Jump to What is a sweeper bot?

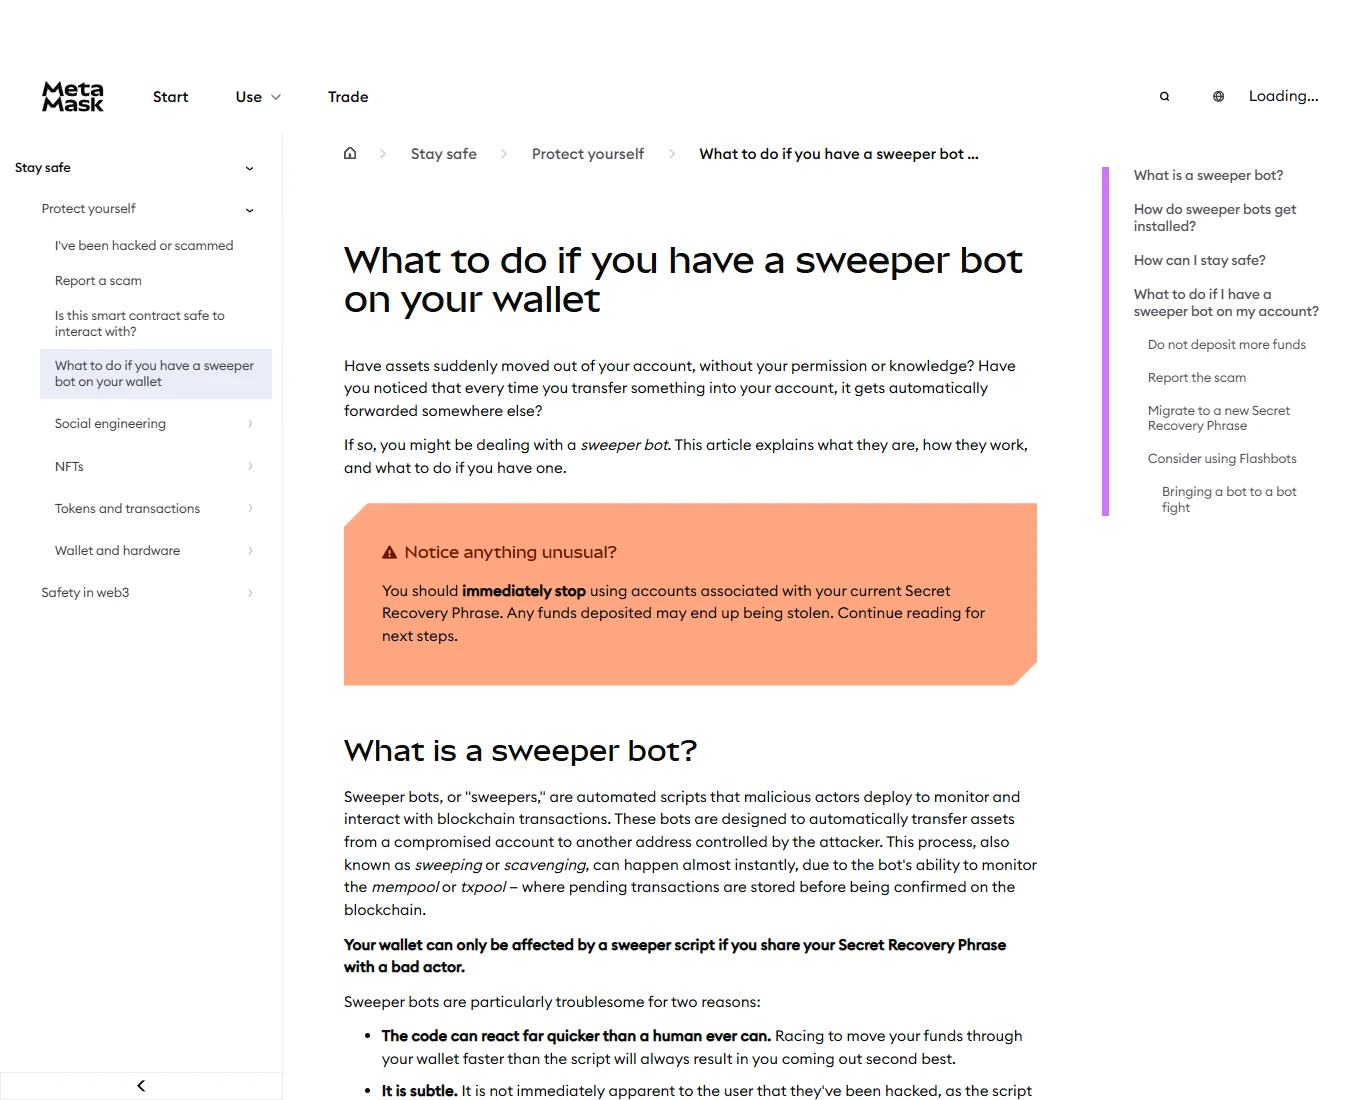pyautogui.click(x=1208, y=175)
